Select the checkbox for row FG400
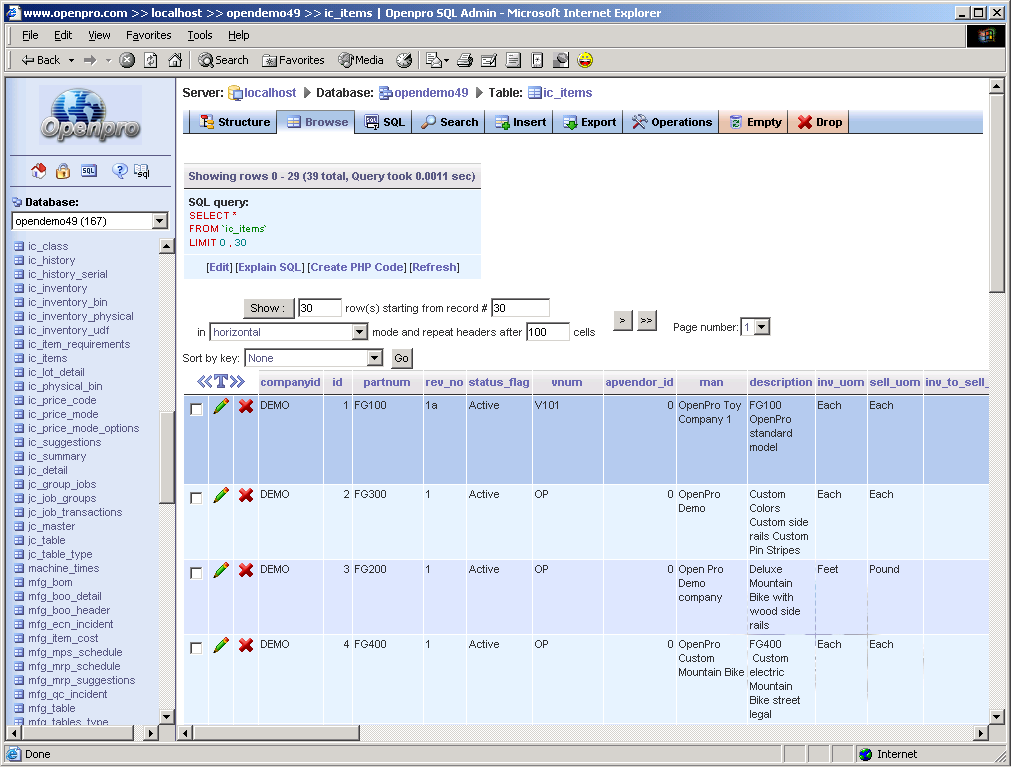The width and height of the screenshot is (1011, 767). click(196, 647)
